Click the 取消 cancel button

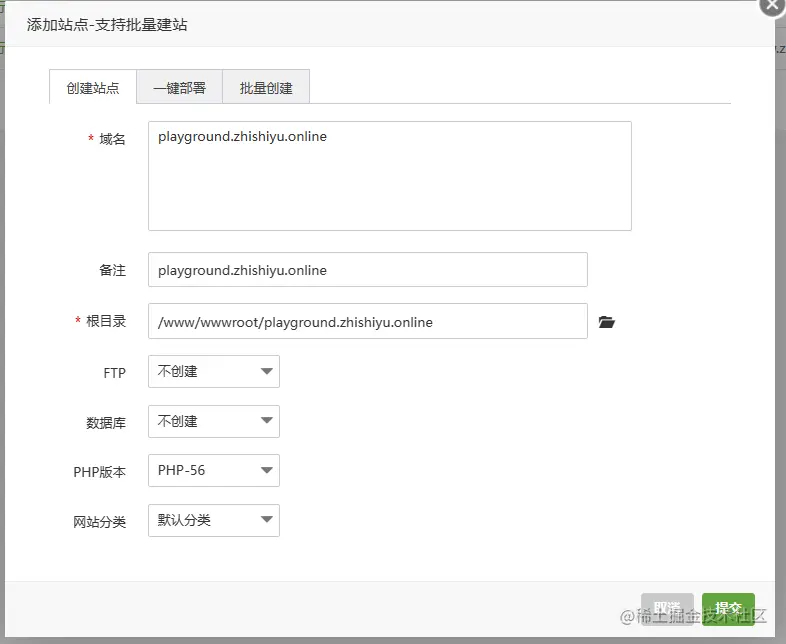pos(667,608)
